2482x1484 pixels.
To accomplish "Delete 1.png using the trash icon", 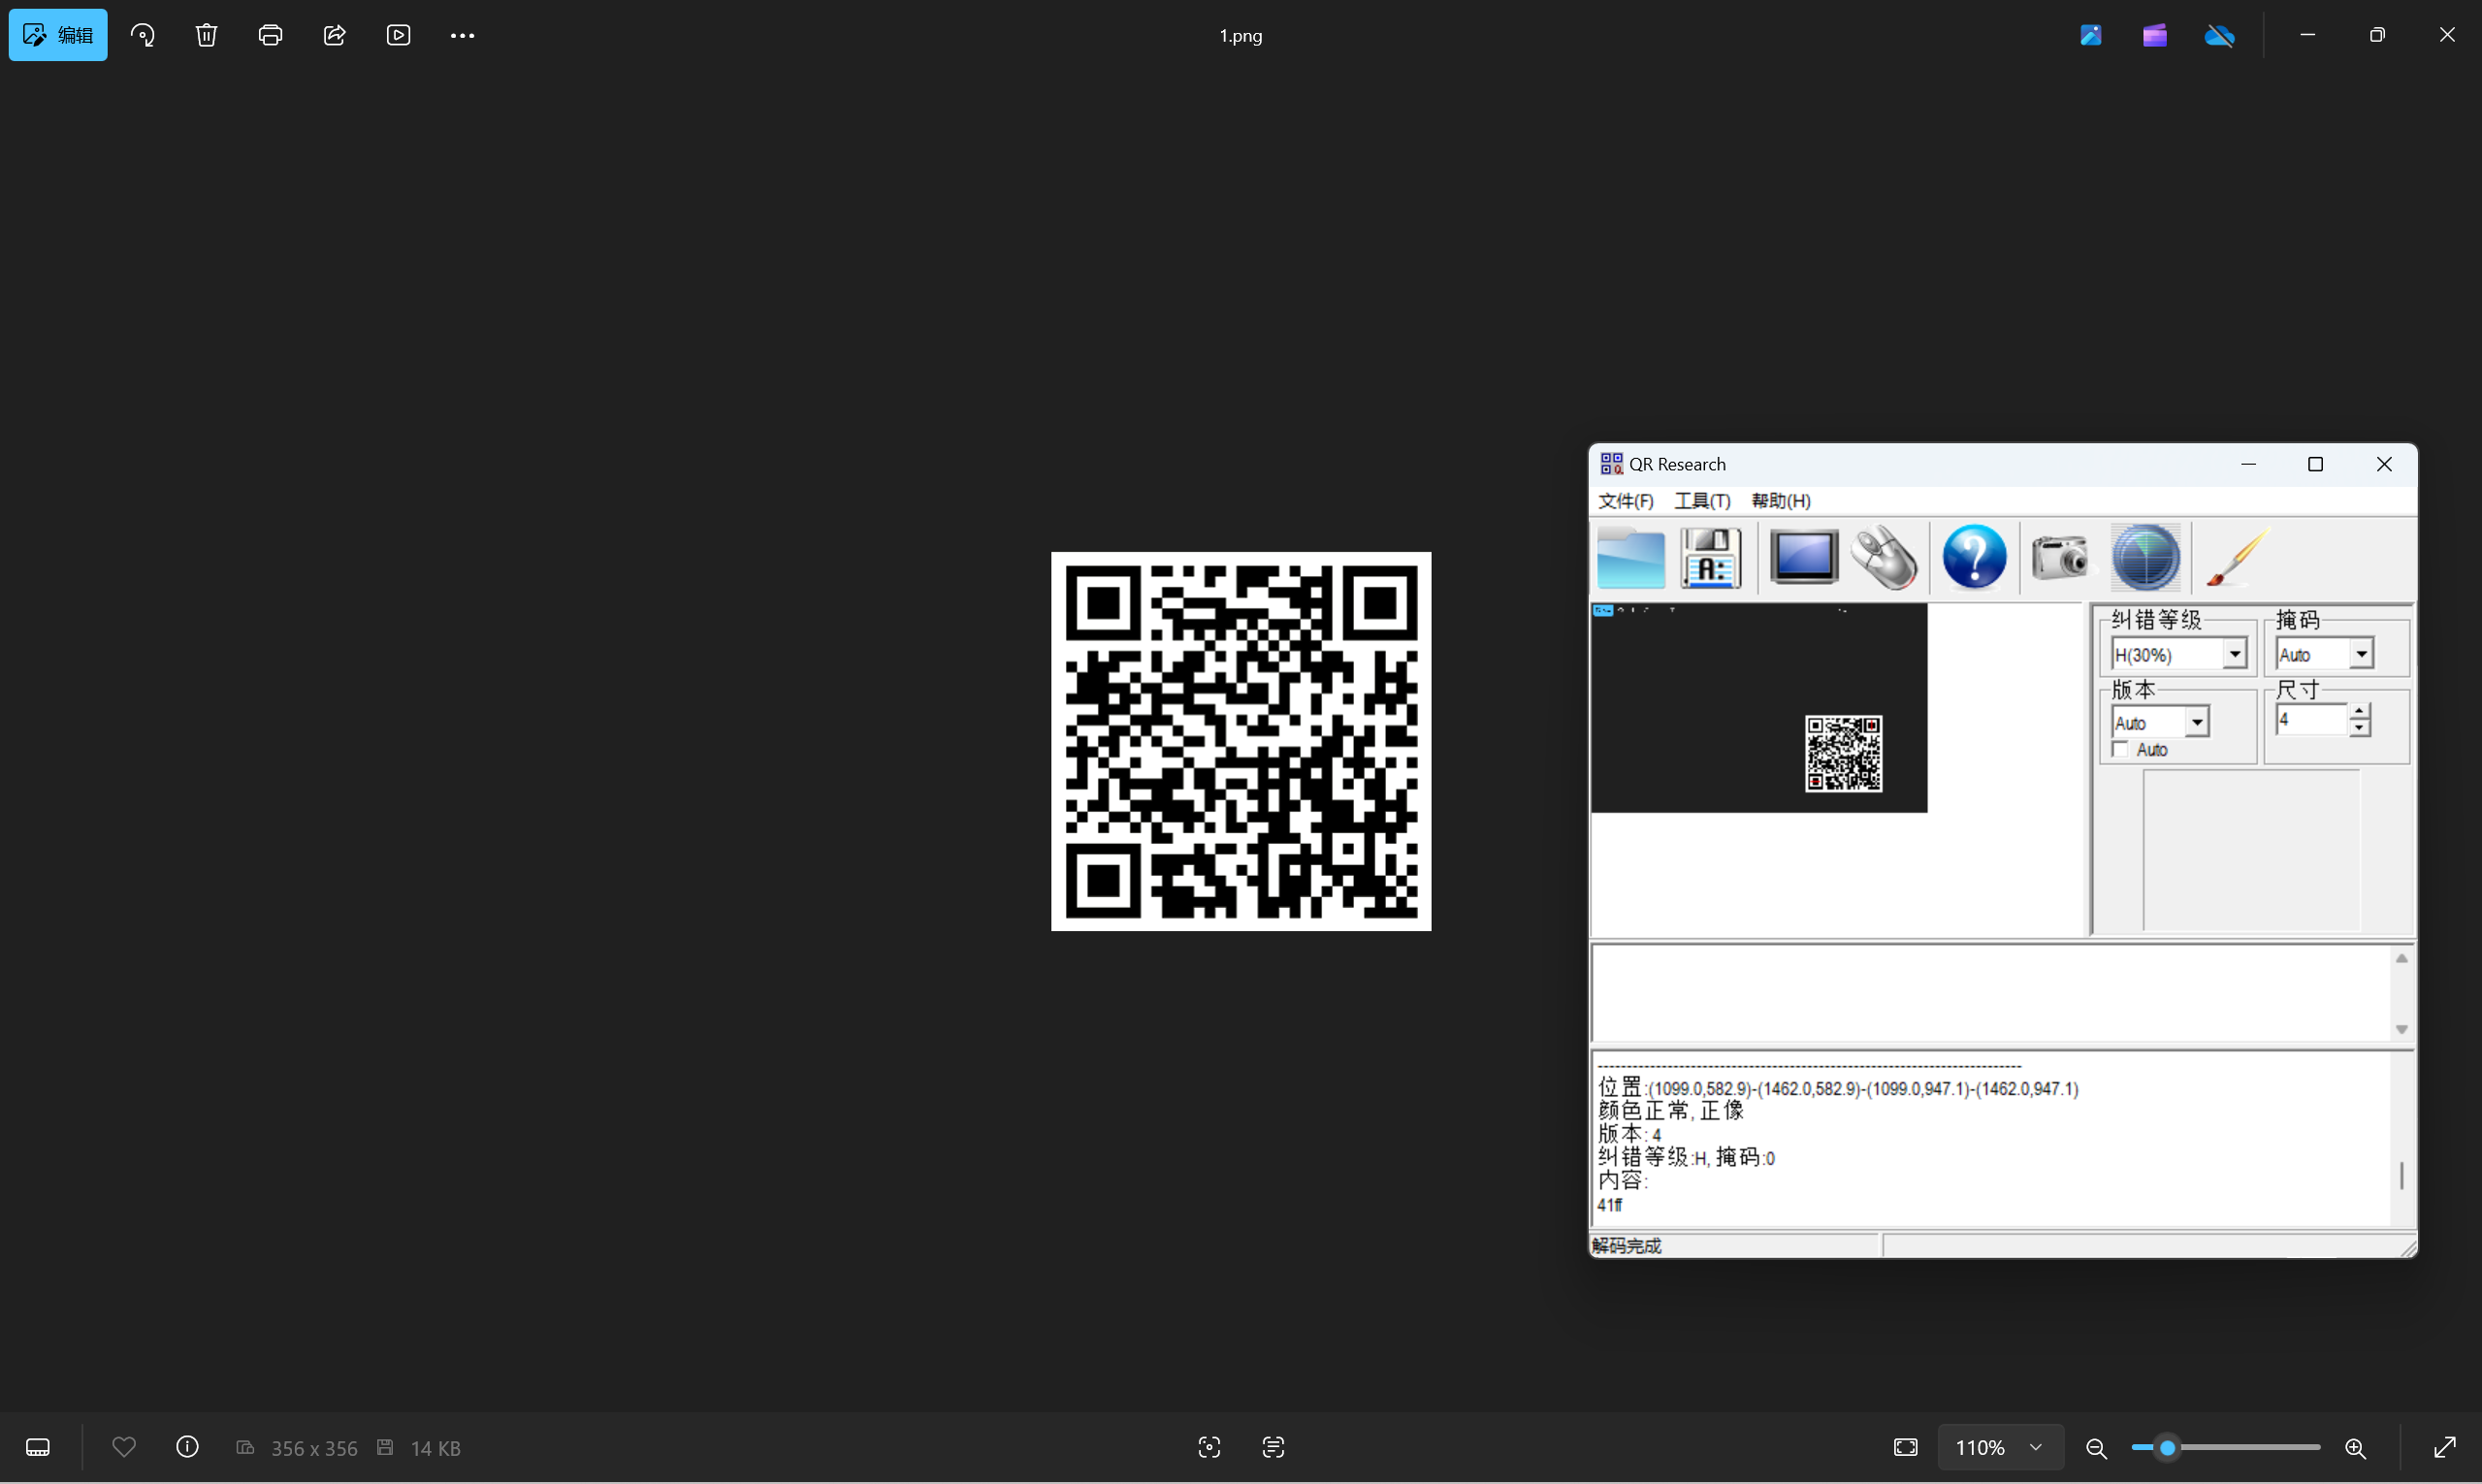I will [206, 35].
